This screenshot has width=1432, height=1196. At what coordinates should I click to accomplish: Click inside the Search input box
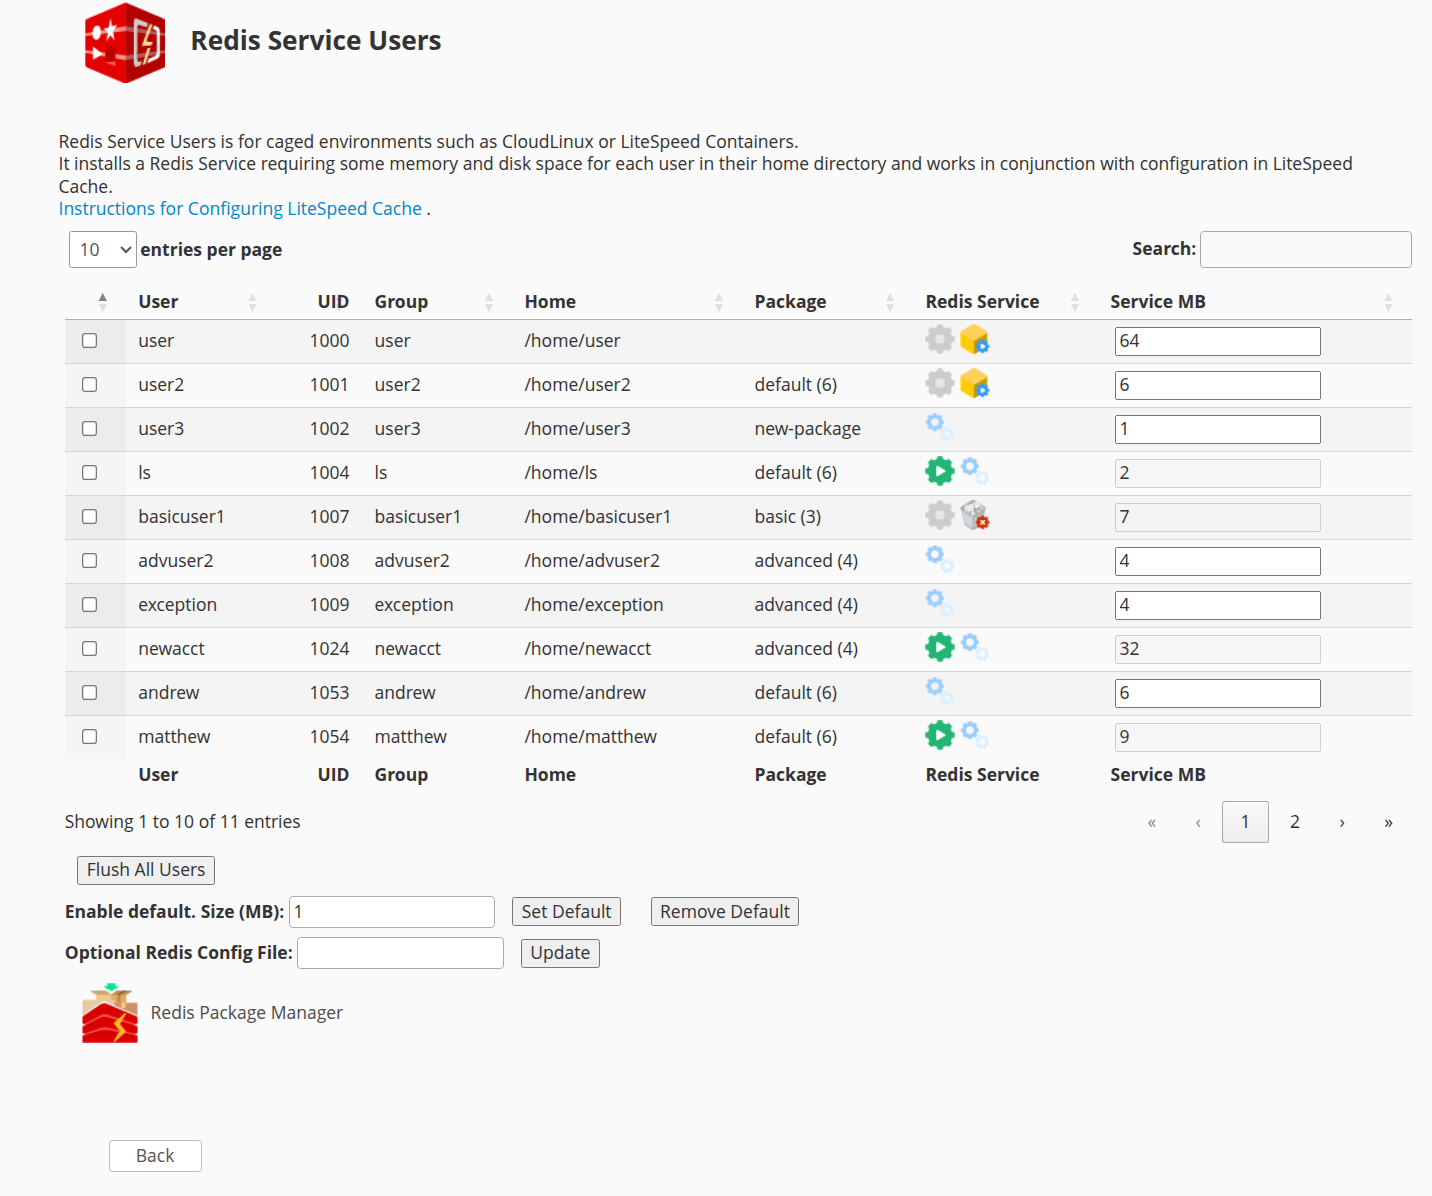pyautogui.click(x=1305, y=249)
